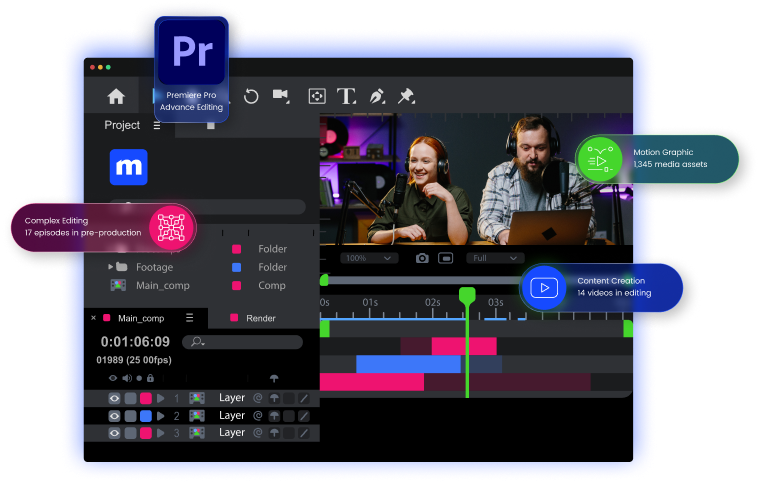Expand Layer 1 properties triangle
Screen dimensions: 759x482
[x=161, y=398]
